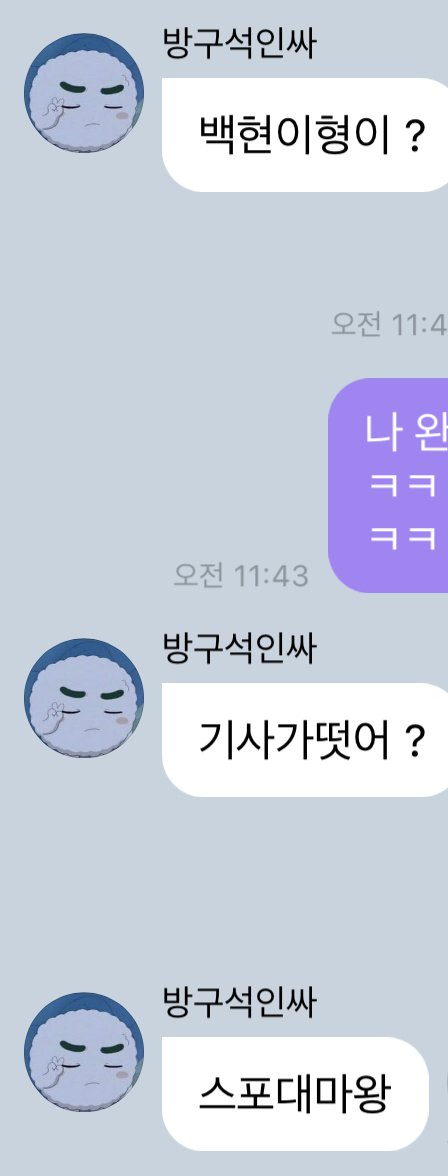Click the 오전 11:43 timestamp

240,576
